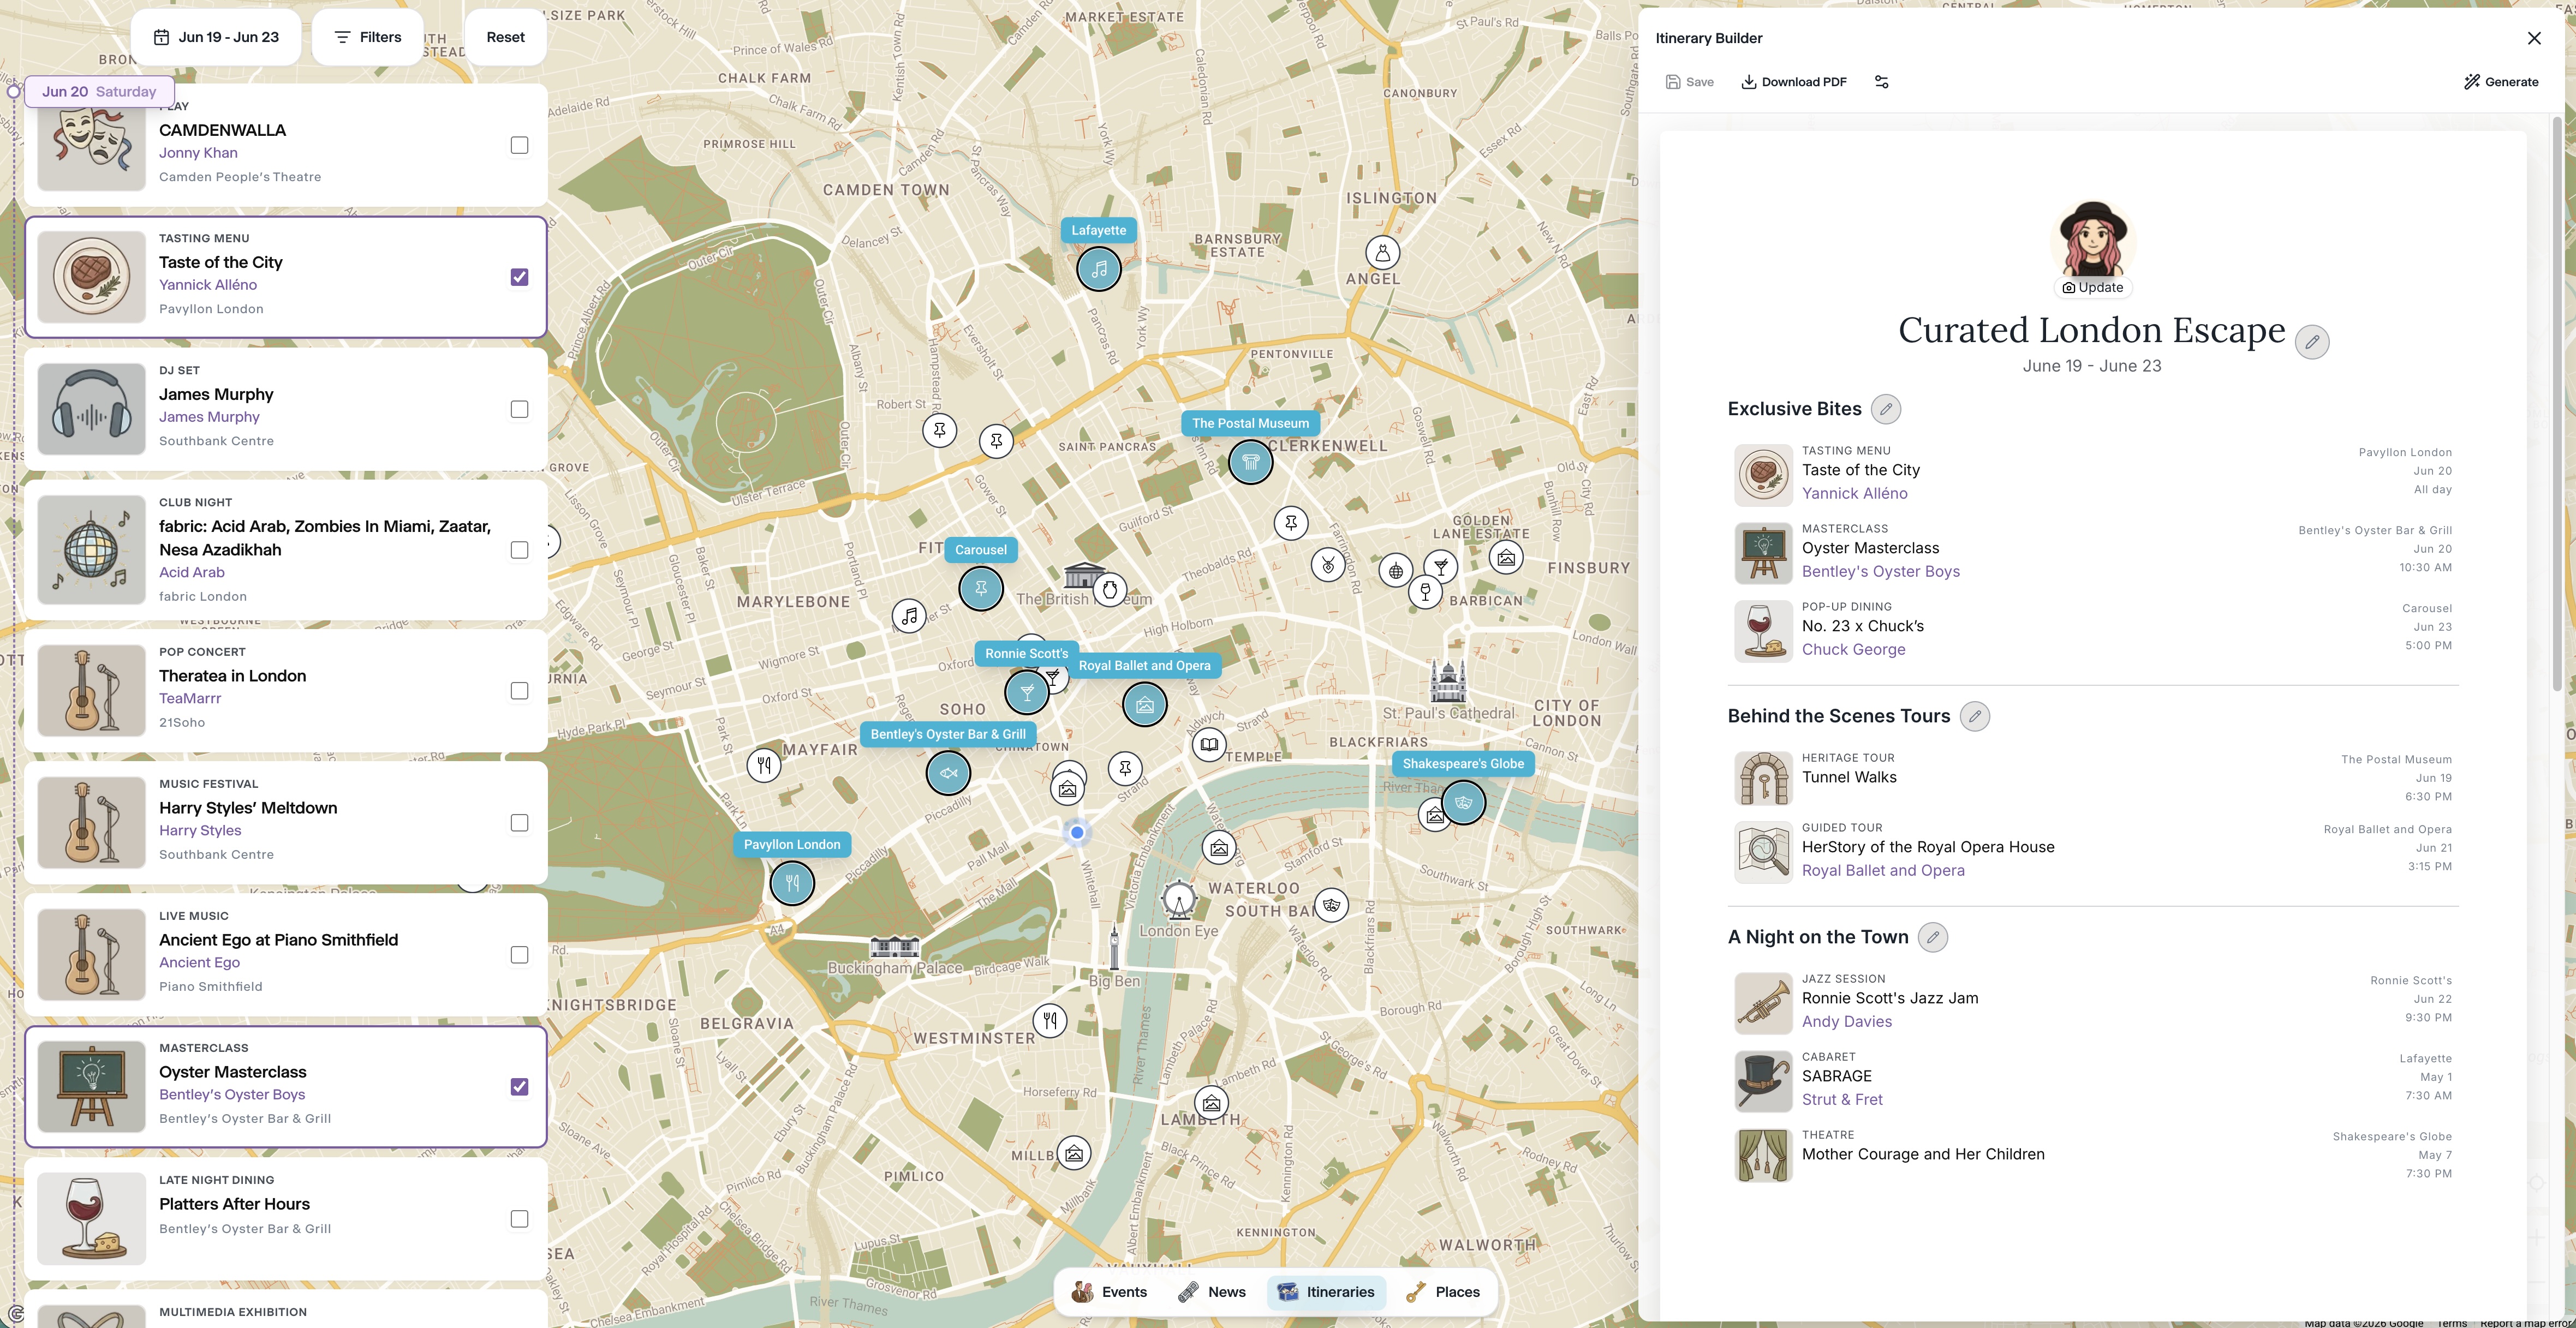
Task: Switch to the Events tab
Action: tap(1109, 1292)
